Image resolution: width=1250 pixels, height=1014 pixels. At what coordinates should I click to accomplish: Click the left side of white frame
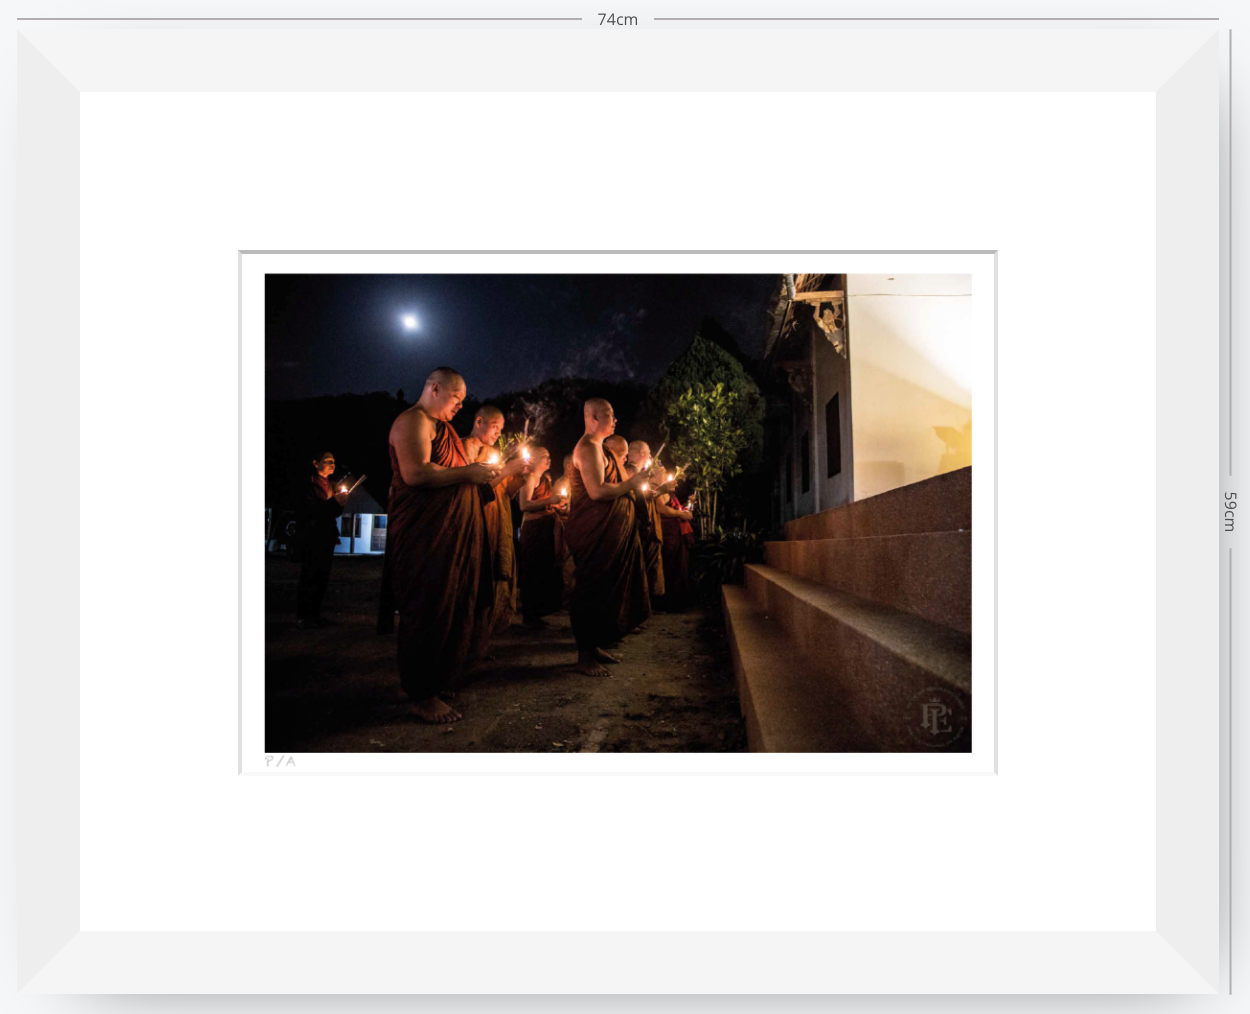tap(49, 511)
